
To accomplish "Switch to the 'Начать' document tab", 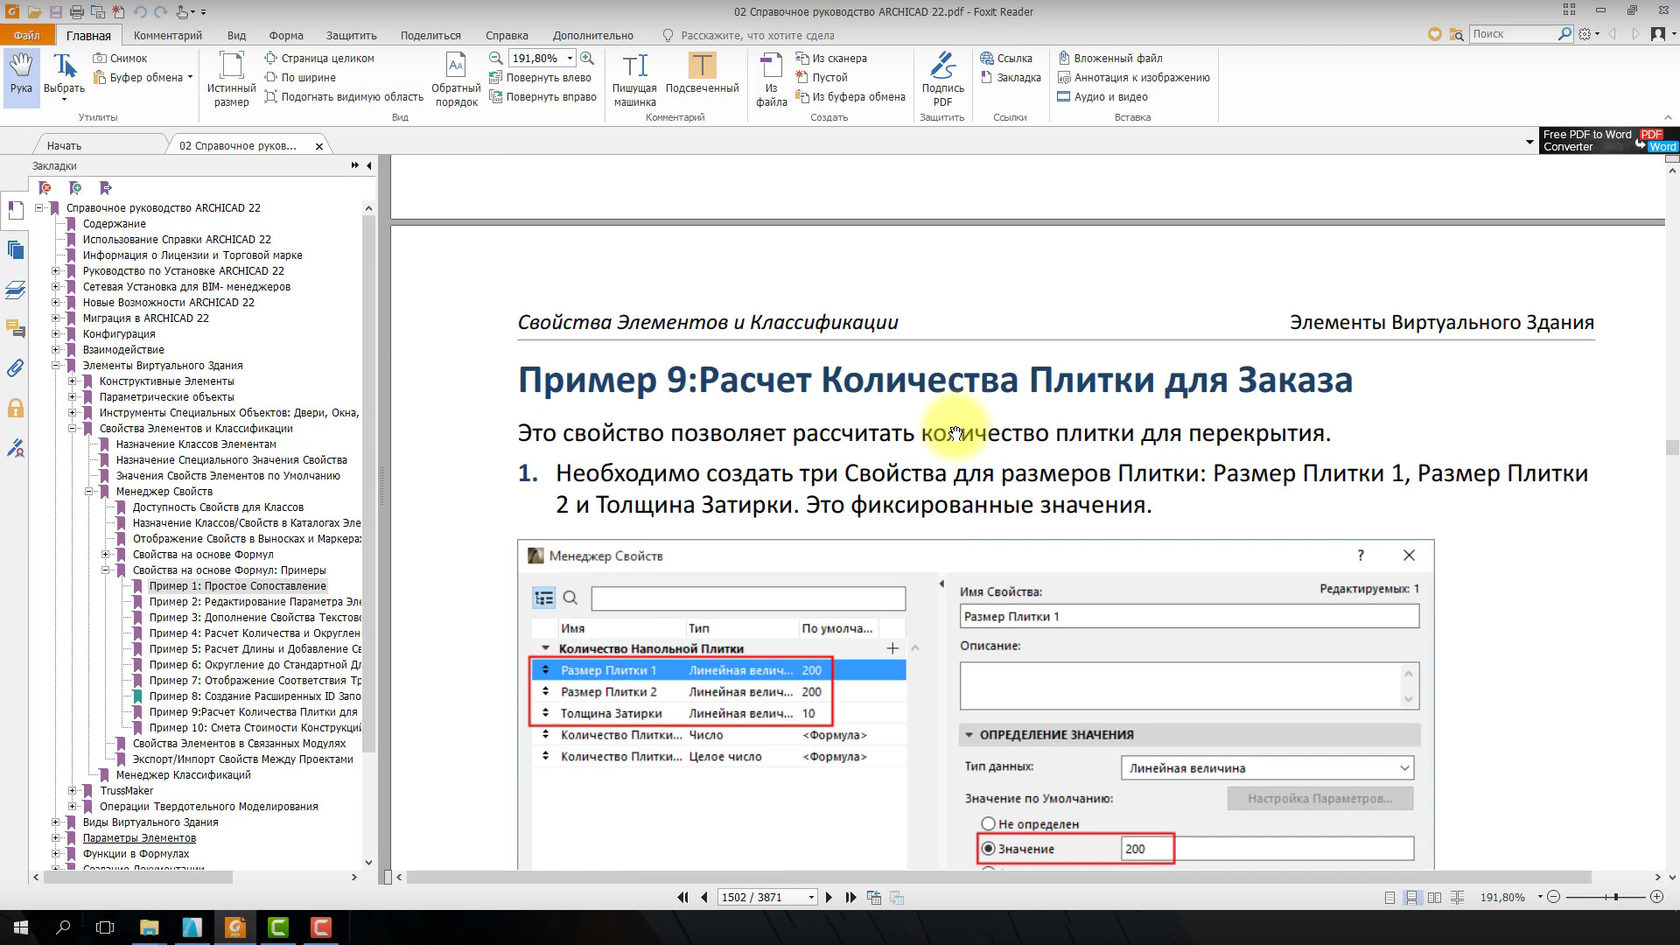I will (64, 146).
